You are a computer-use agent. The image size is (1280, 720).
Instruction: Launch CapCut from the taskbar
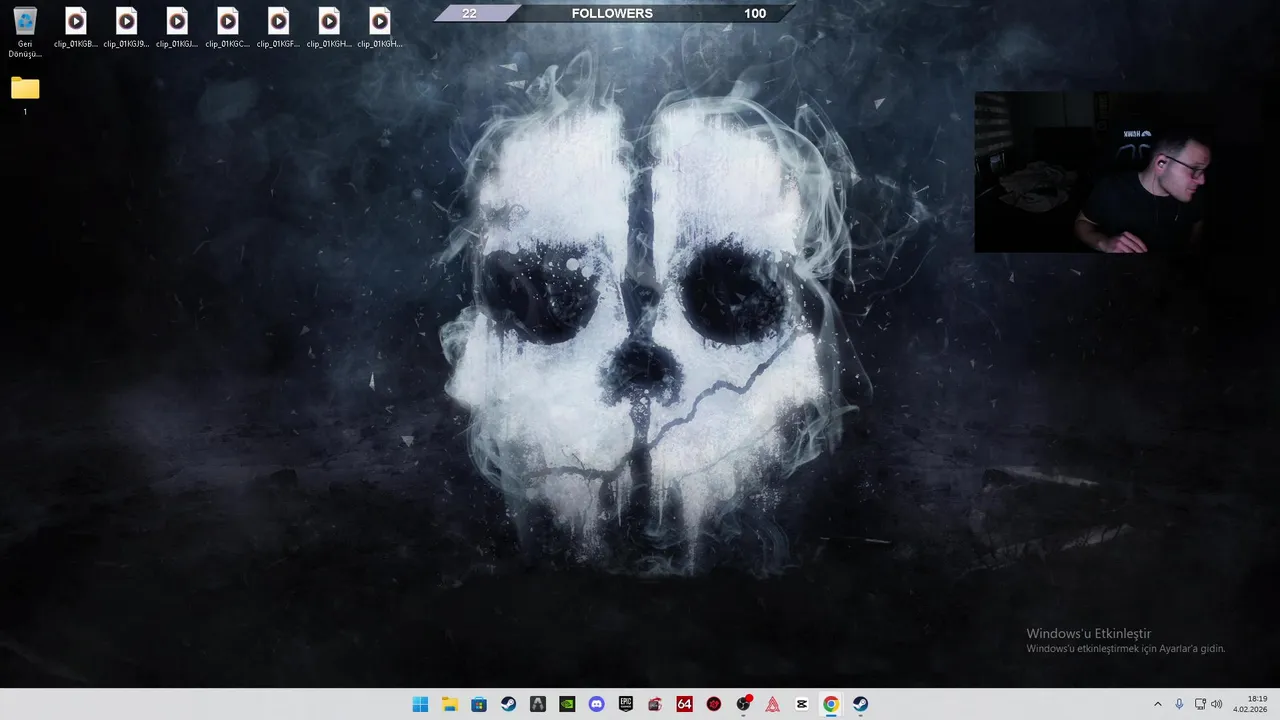[x=802, y=704]
